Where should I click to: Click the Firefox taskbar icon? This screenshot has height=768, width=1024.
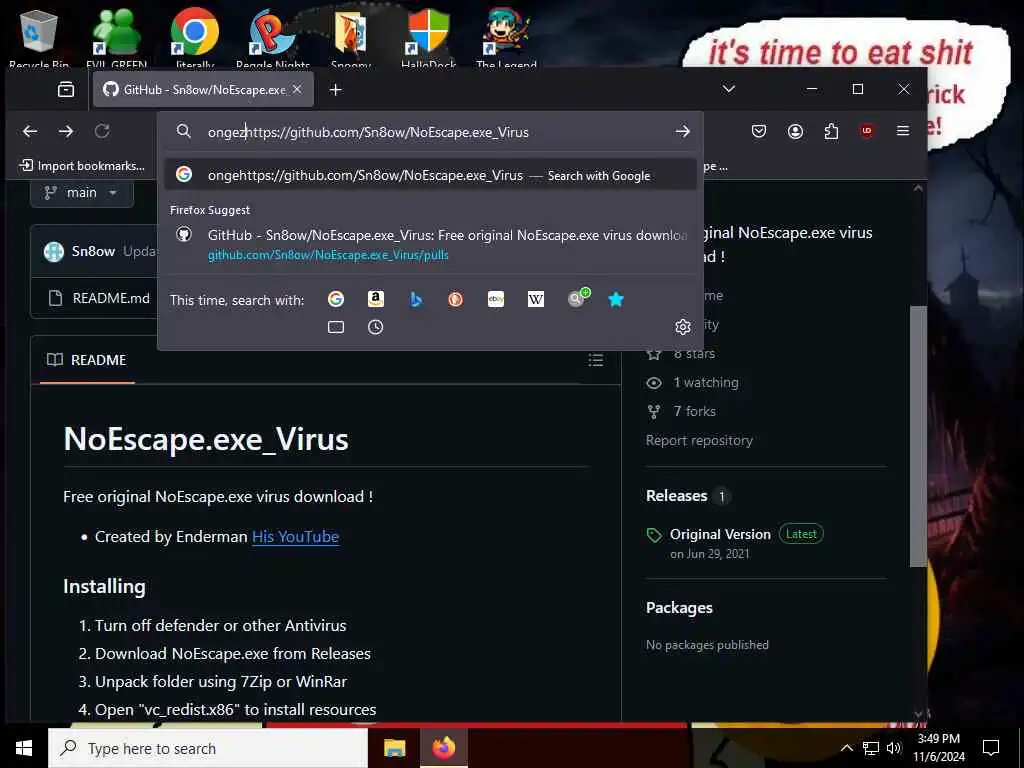443,748
